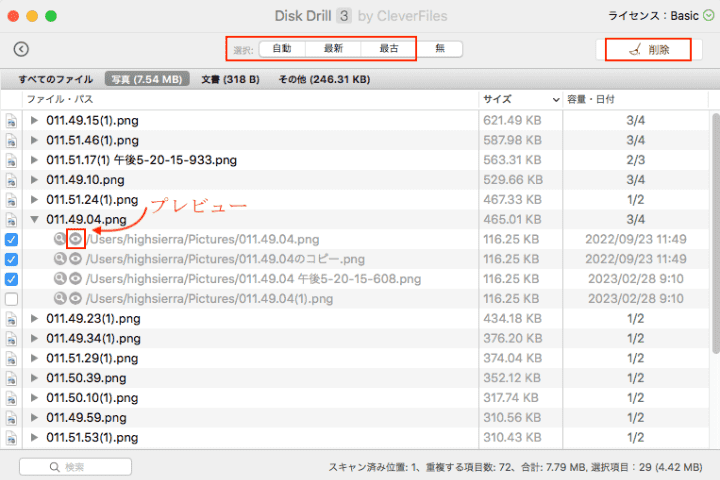
Task: Click file icon for 011.50.10(1).png row
Action: (x=11, y=398)
